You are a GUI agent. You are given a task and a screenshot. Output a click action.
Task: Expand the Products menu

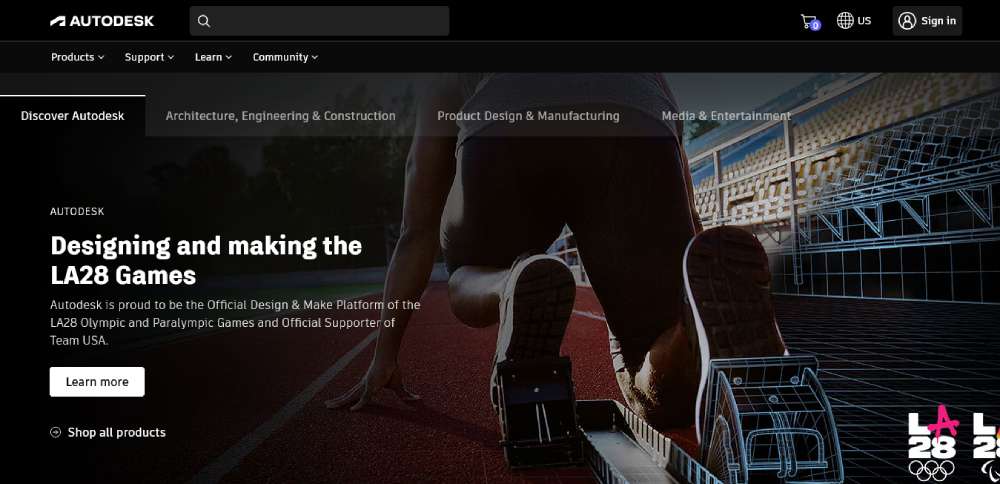(77, 57)
